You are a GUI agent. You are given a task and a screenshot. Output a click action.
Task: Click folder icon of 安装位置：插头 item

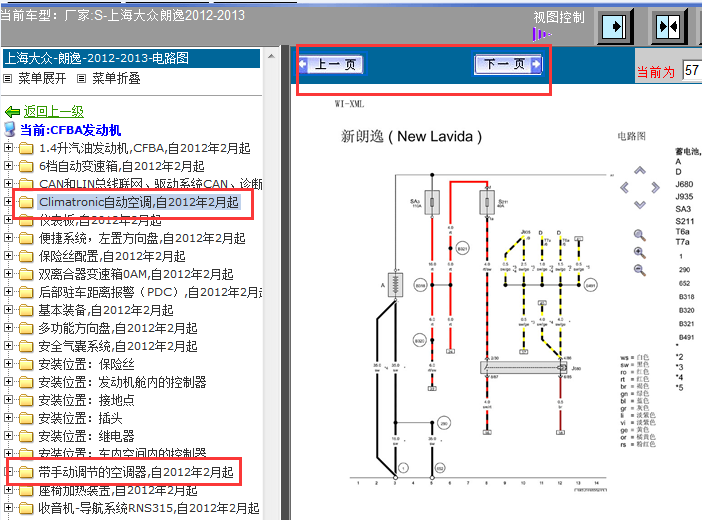(x=26, y=418)
